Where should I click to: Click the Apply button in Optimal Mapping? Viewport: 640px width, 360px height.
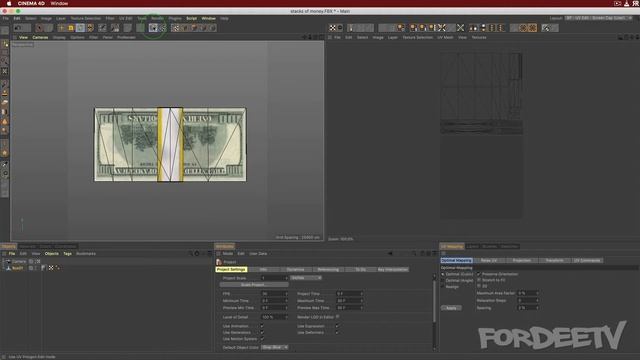tap(451, 308)
